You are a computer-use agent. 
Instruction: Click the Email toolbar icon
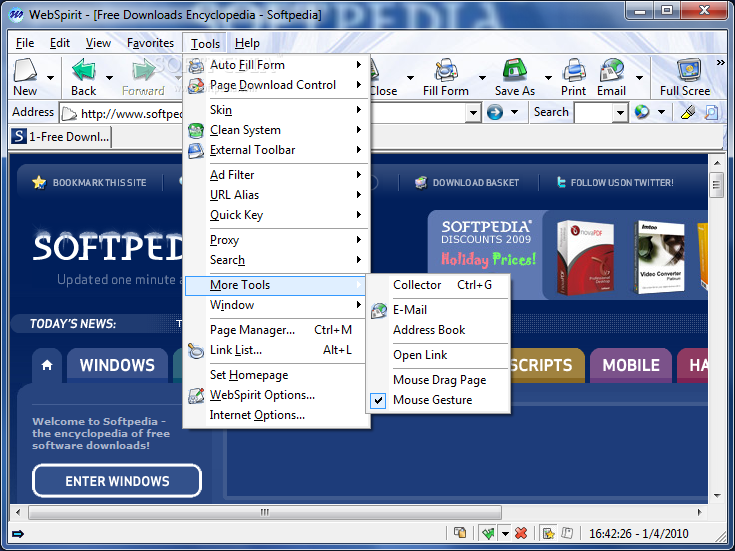612,70
